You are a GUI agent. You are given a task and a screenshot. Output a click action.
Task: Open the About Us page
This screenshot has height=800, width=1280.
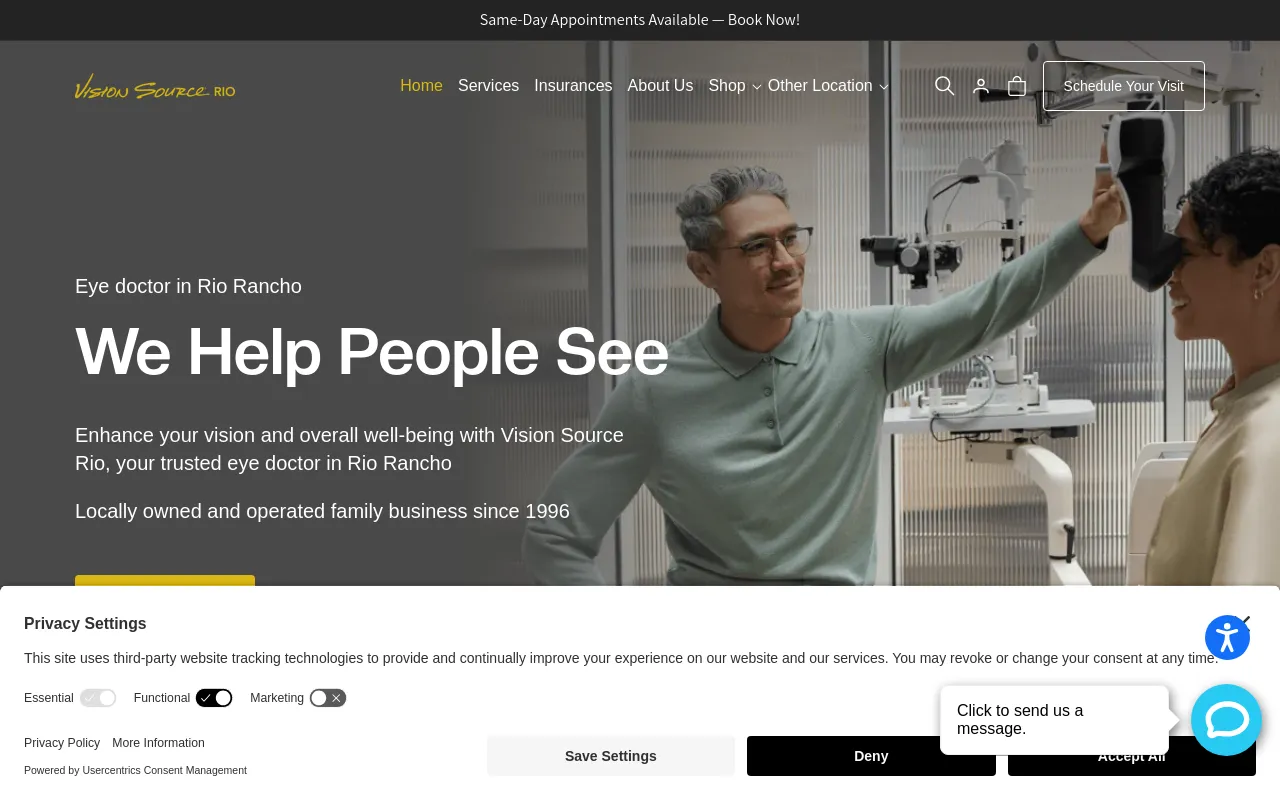[x=660, y=86]
